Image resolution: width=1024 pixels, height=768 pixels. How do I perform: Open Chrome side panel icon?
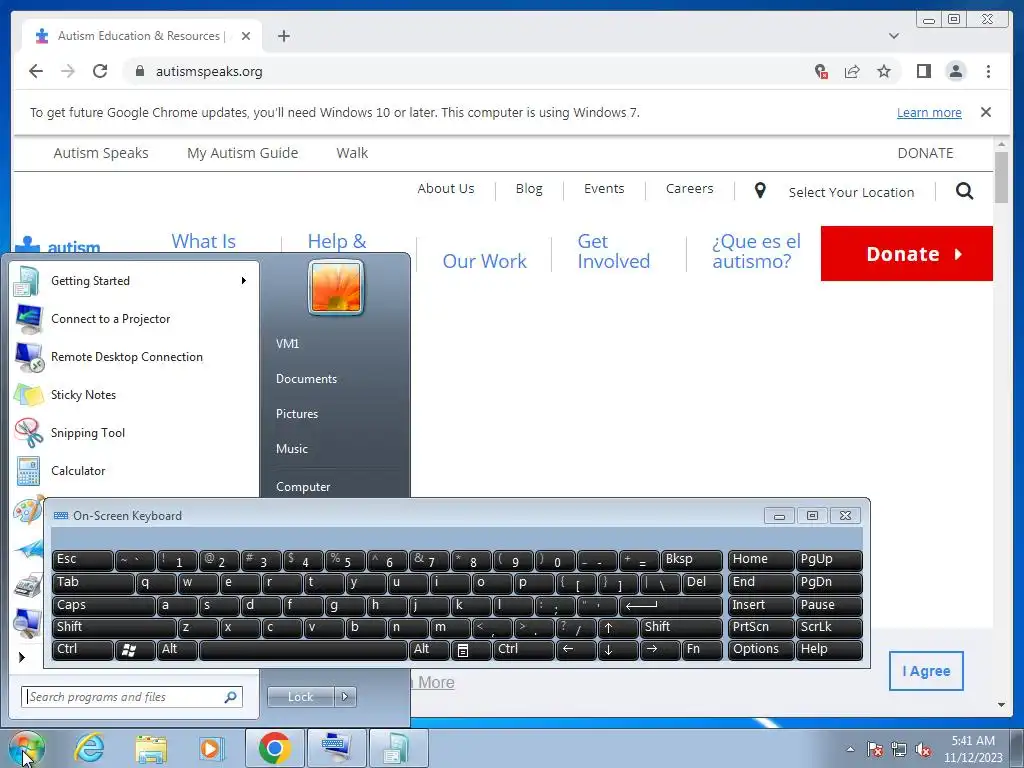coord(923,71)
